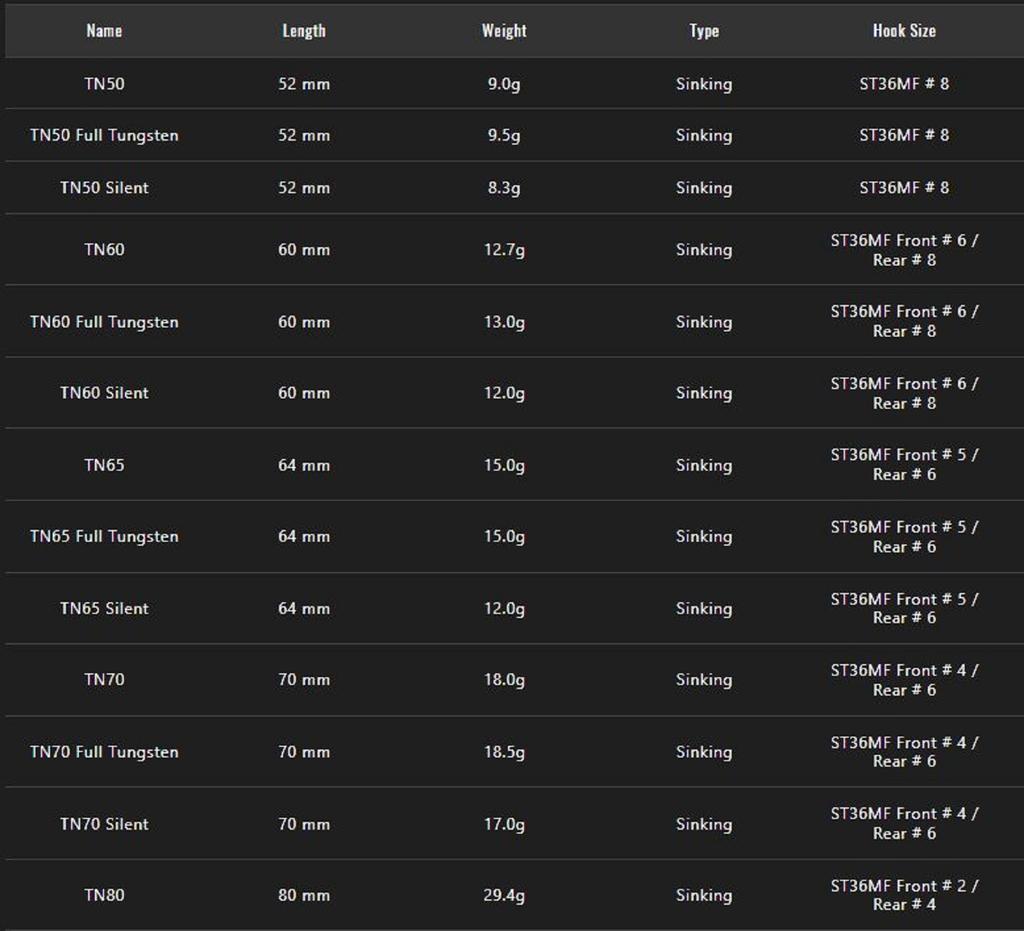This screenshot has width=1024, height=931.
Task: Click the TN70 Full Tungsten row name
Action: pyautogui.click(x=104, y=752)
